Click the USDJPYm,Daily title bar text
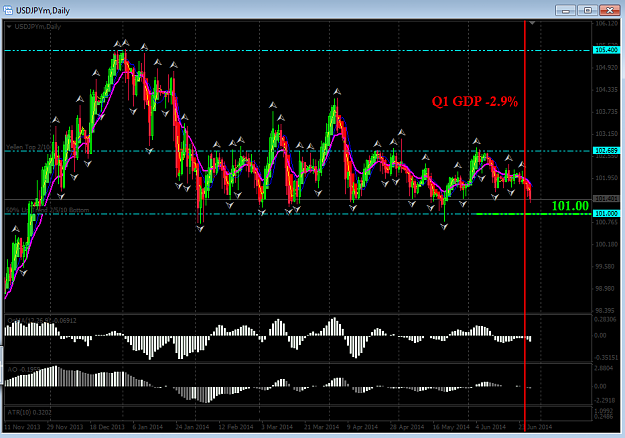The width and height of the screenshot is (625, 438). [43, 10]
